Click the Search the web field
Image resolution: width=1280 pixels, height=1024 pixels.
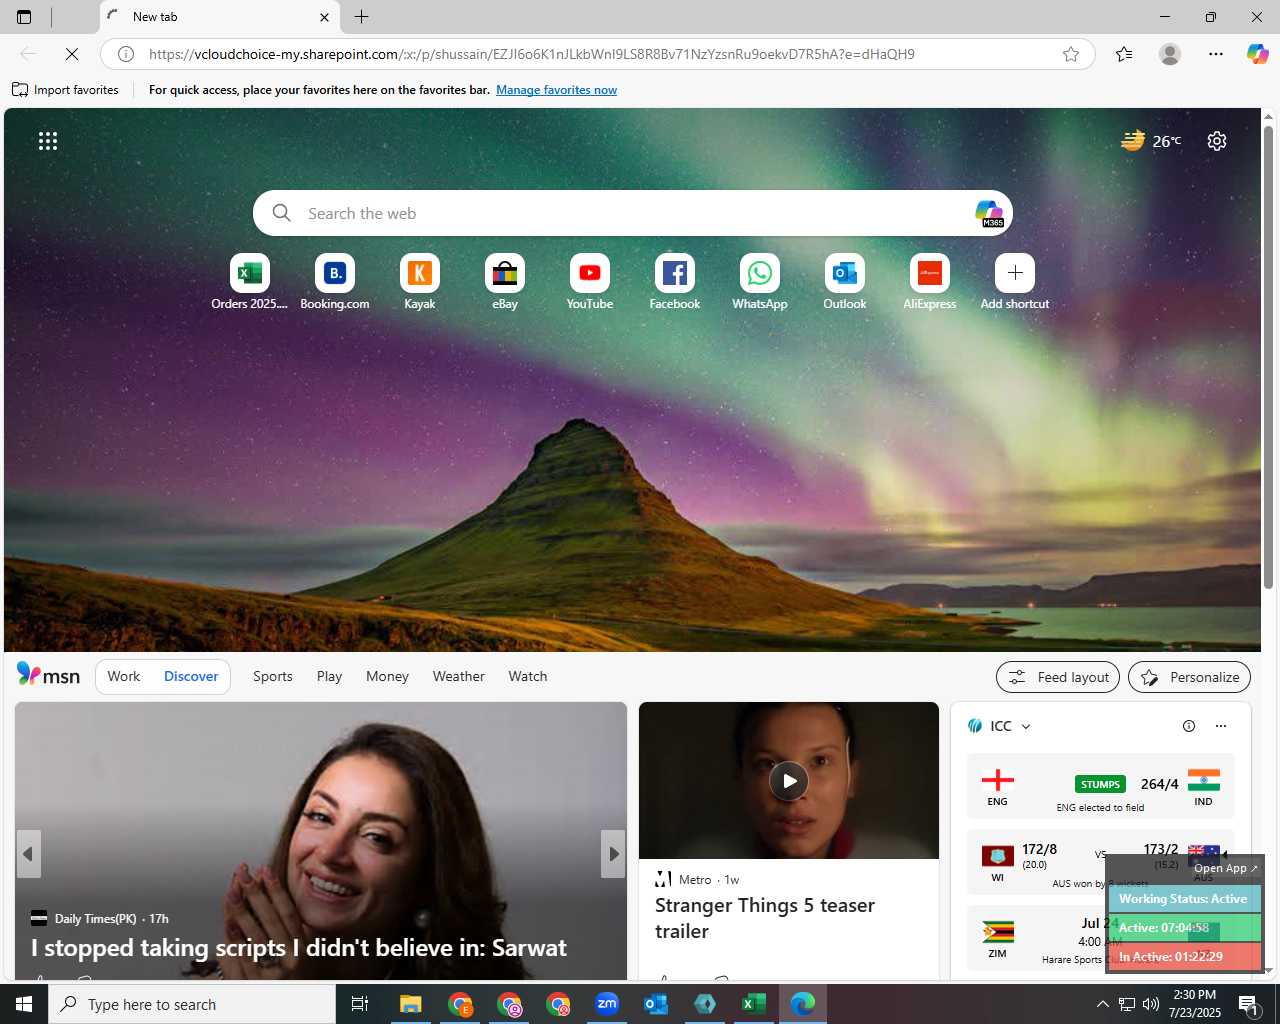(632, 213)
